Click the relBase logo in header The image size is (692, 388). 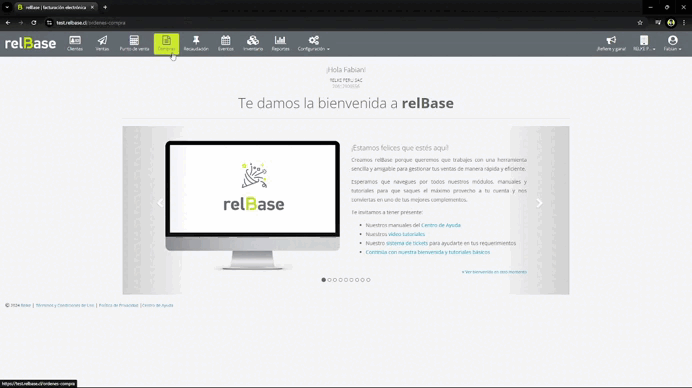[30, 43]
